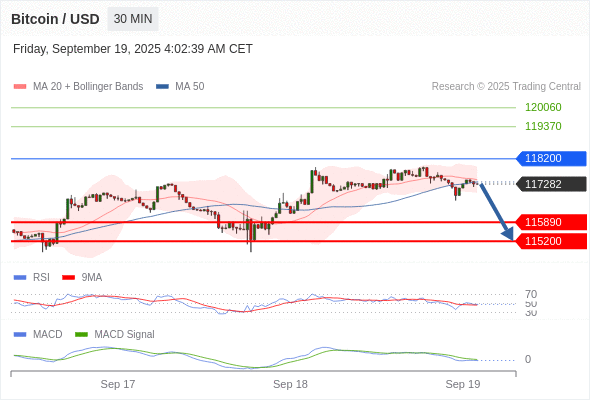The height and width of the screenshot is (400, 590).
Task: Click the Research © 2025 Trading Central text
Action: (x=506, y=87)
